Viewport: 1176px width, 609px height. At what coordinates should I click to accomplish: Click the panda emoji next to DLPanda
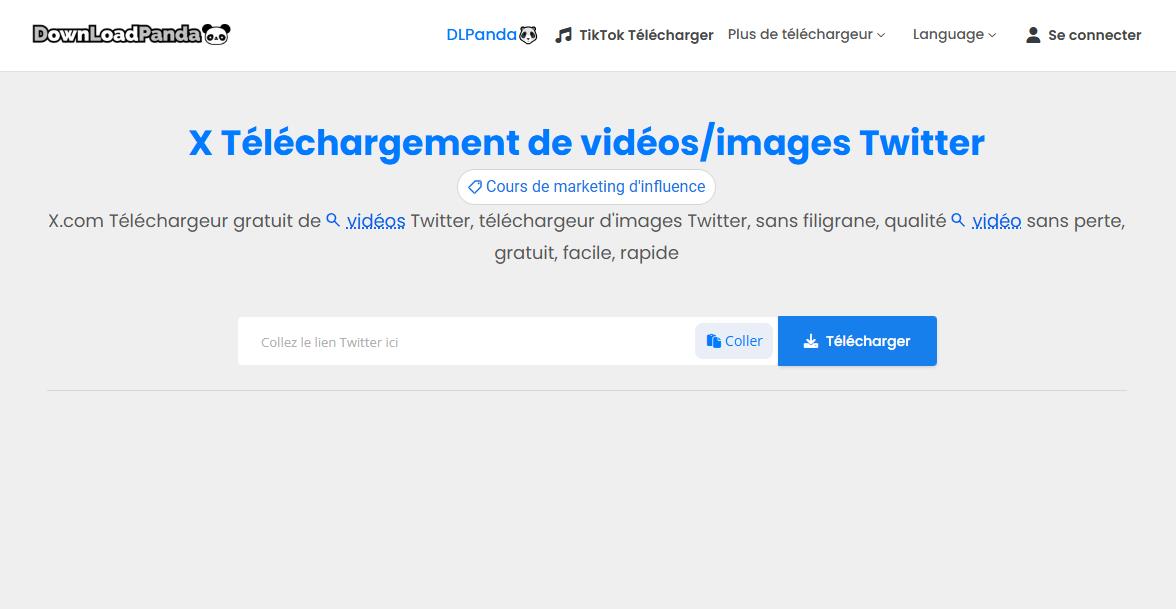[x=529, y=34]
